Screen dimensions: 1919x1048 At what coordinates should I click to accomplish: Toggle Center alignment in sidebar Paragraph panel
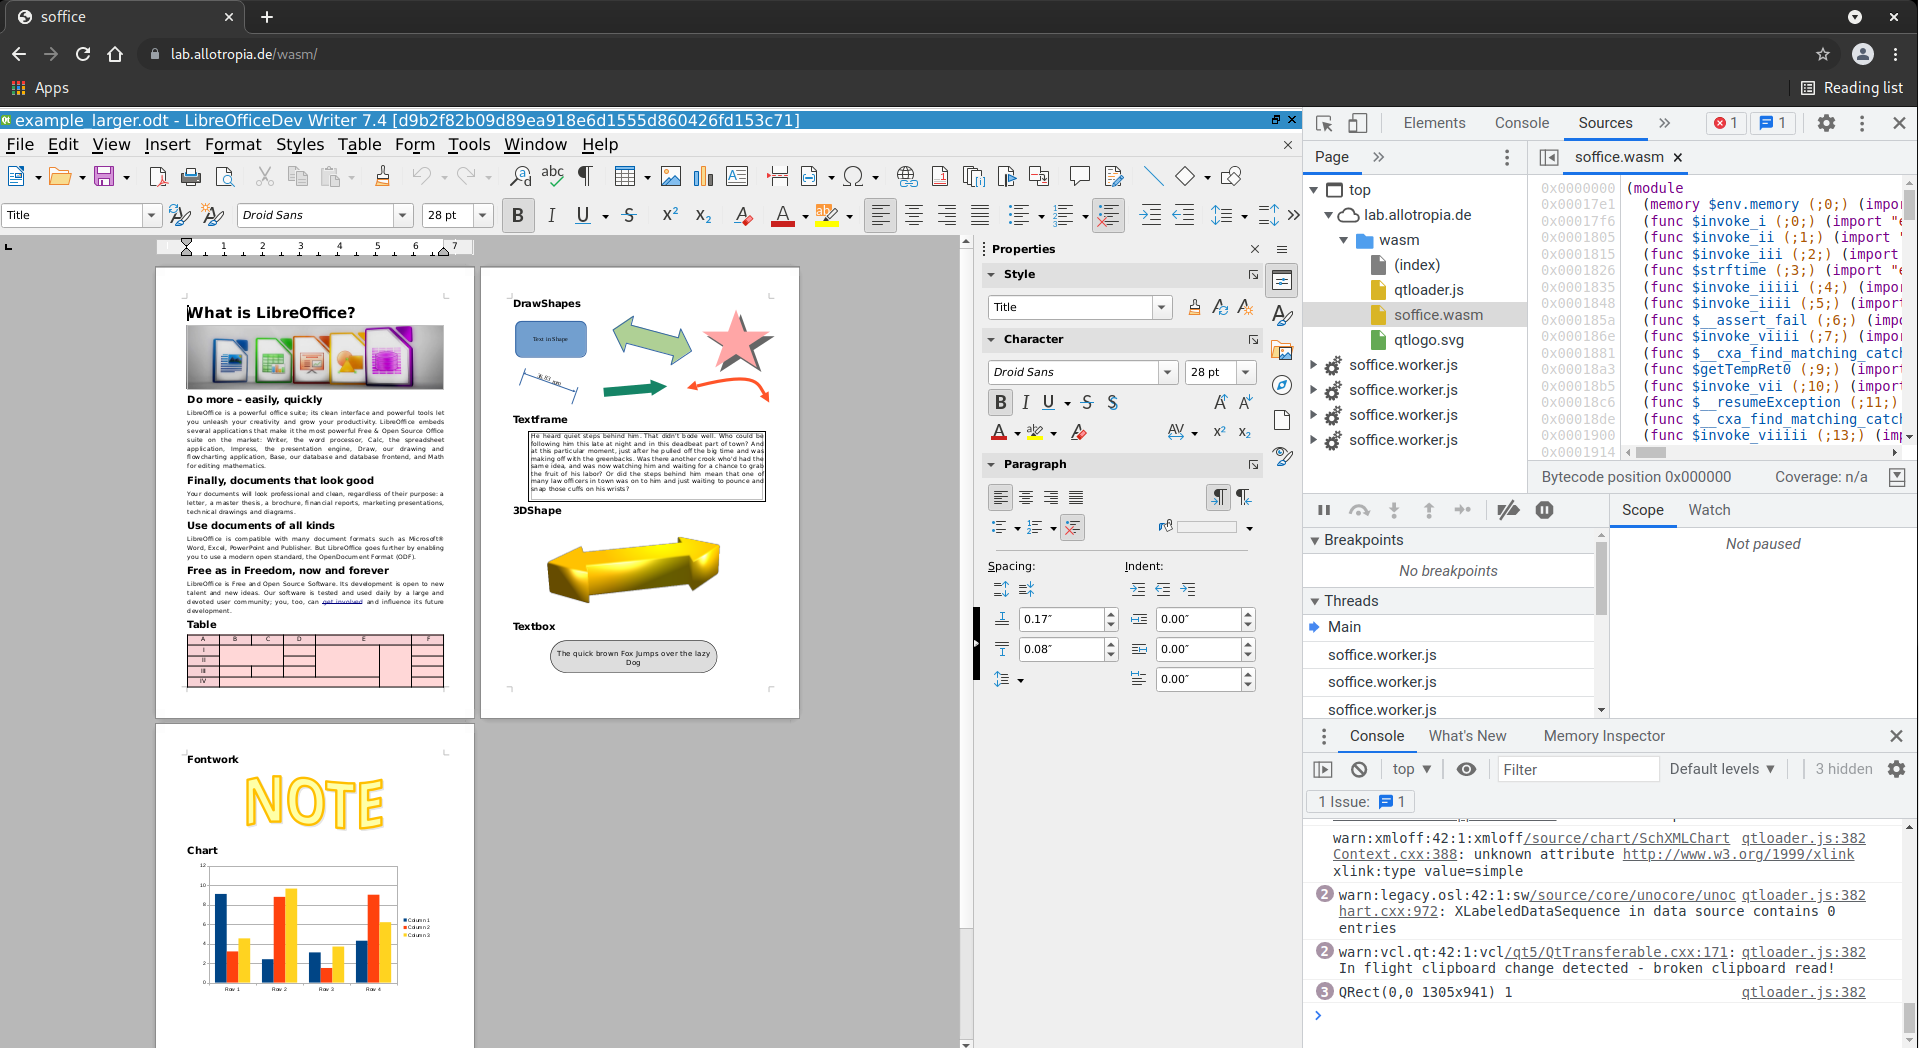pos(1026,497)
